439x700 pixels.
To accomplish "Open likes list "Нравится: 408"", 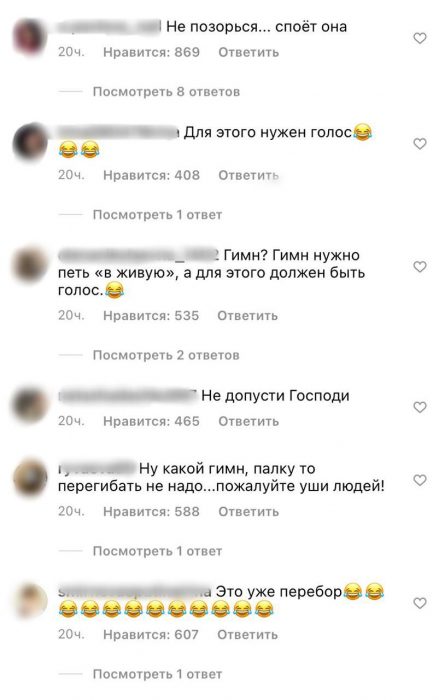I will (x=151, y=175).
